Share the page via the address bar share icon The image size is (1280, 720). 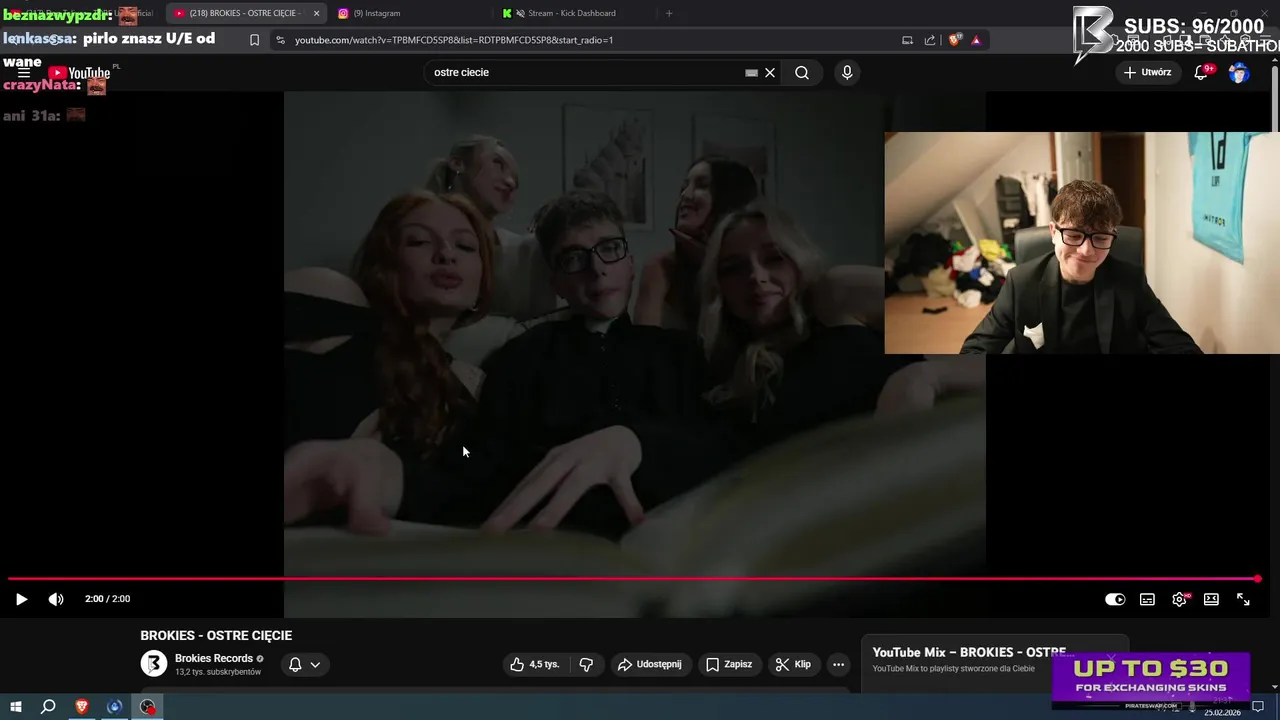click(930, 40)
